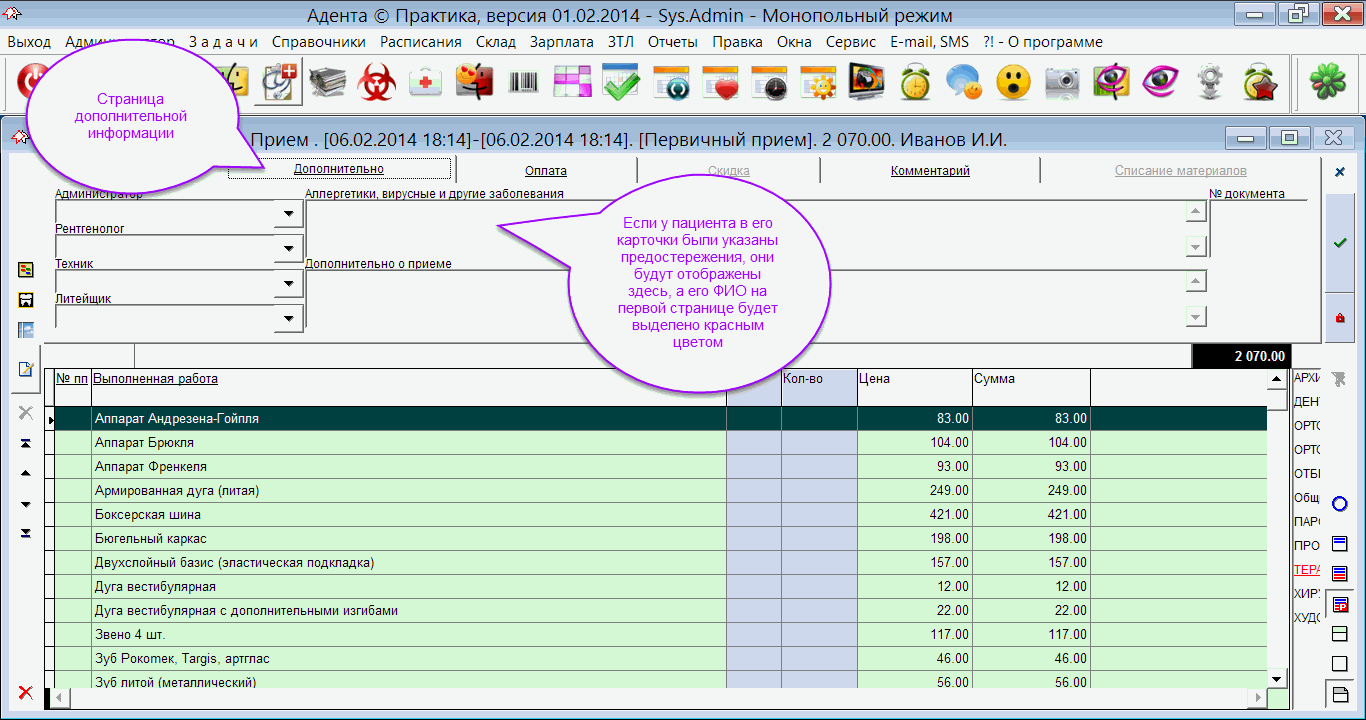Screen dimensions: 1366x720
Task: Click the monitor screen toolbar icon
Action: pyautogui.click(x=866, y=82)
